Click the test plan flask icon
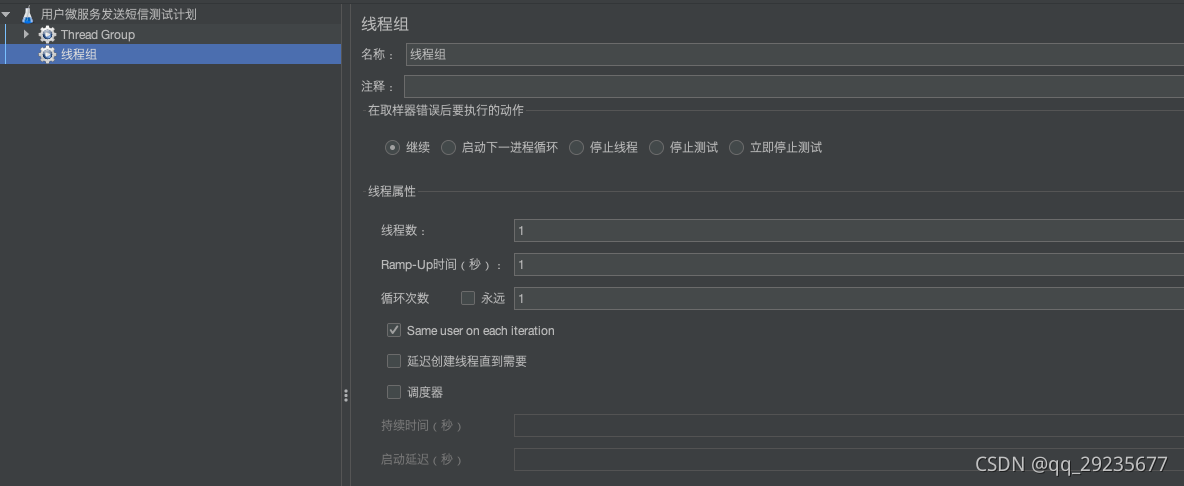 [27, 14]
